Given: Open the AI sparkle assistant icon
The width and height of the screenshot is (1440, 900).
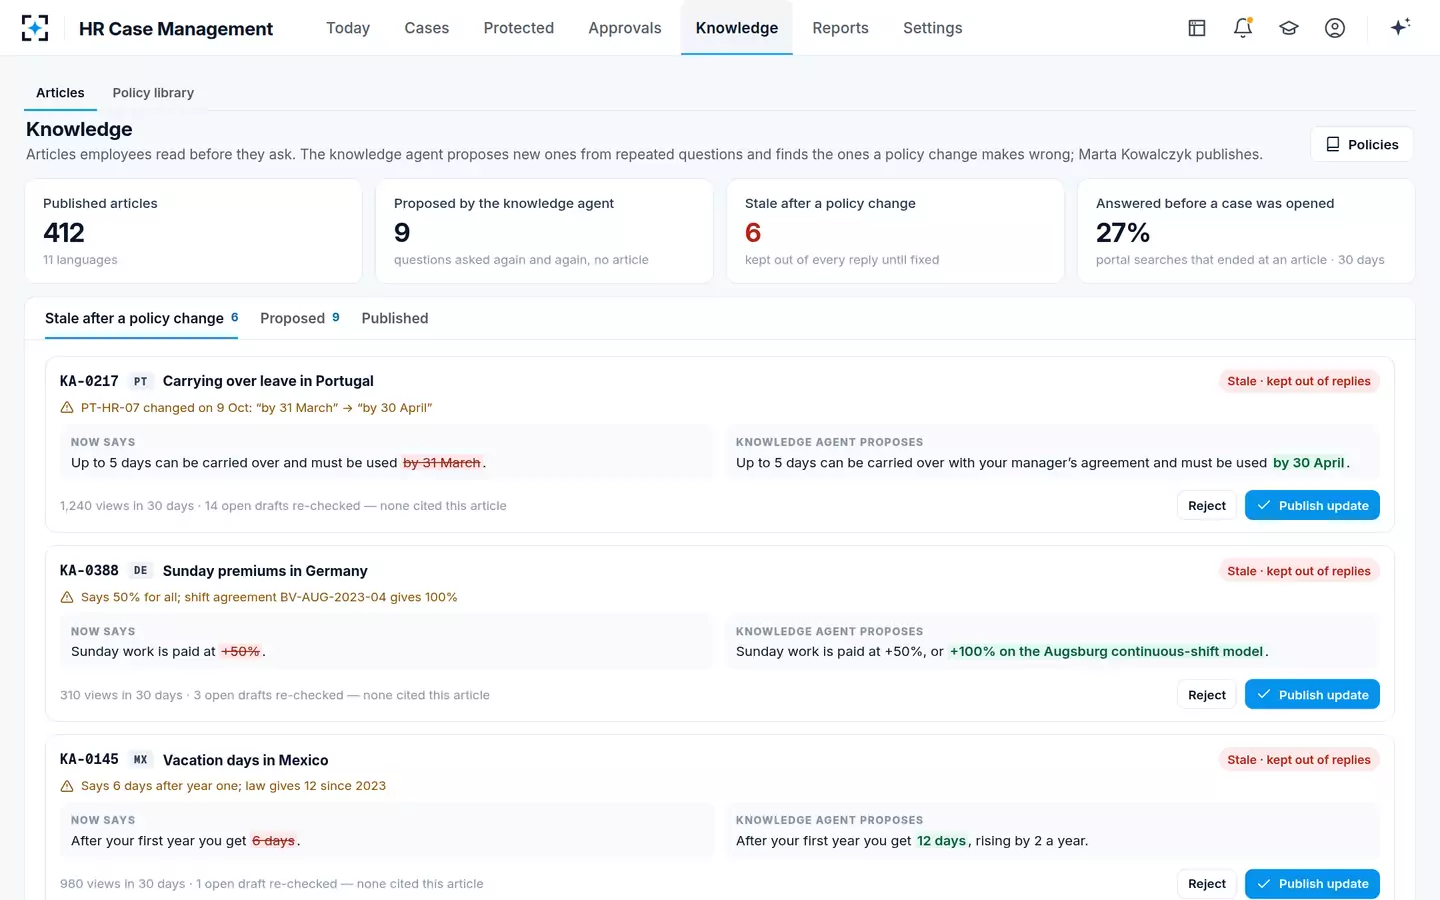Looking at the screenshot, I should coord(1400,27).
